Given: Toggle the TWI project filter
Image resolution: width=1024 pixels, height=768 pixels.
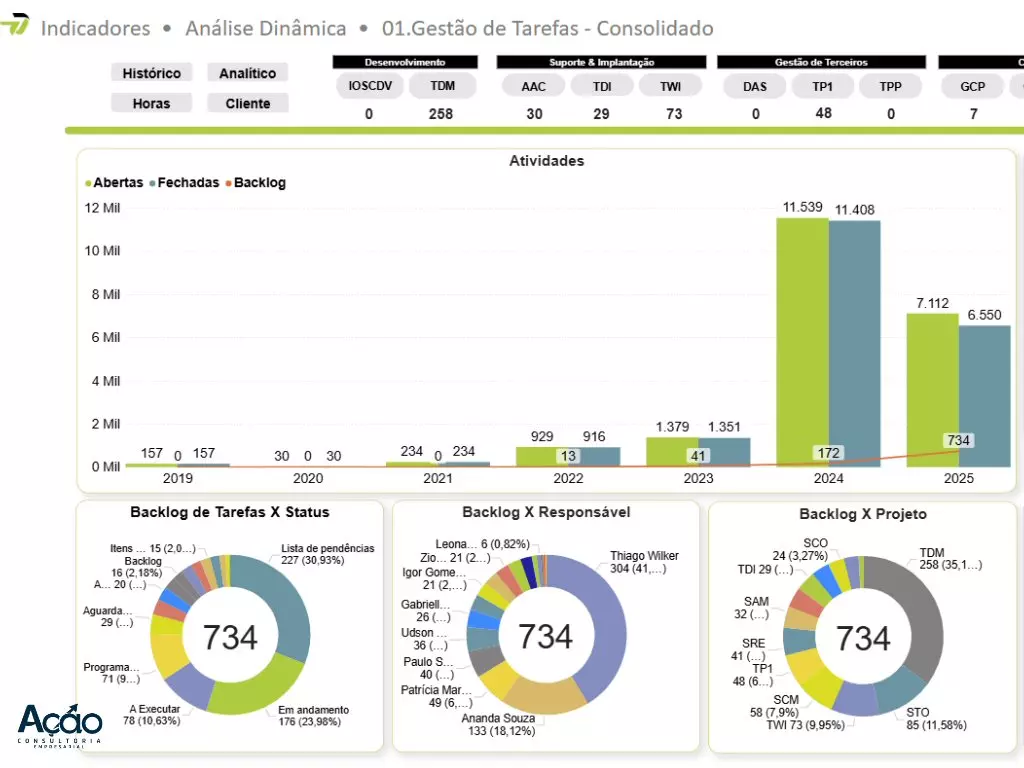Looking at the screenshot, I should (x=670, y=86).
